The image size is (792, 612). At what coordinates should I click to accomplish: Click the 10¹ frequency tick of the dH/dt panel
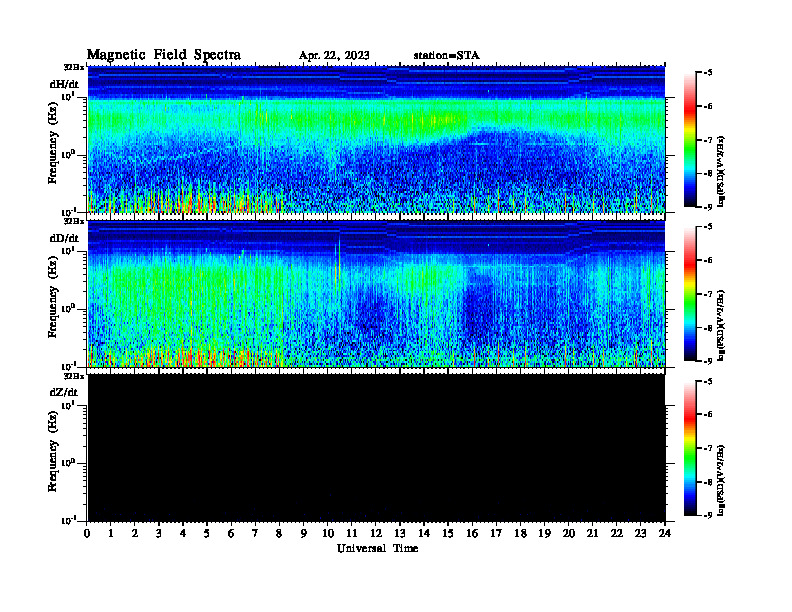68,97
